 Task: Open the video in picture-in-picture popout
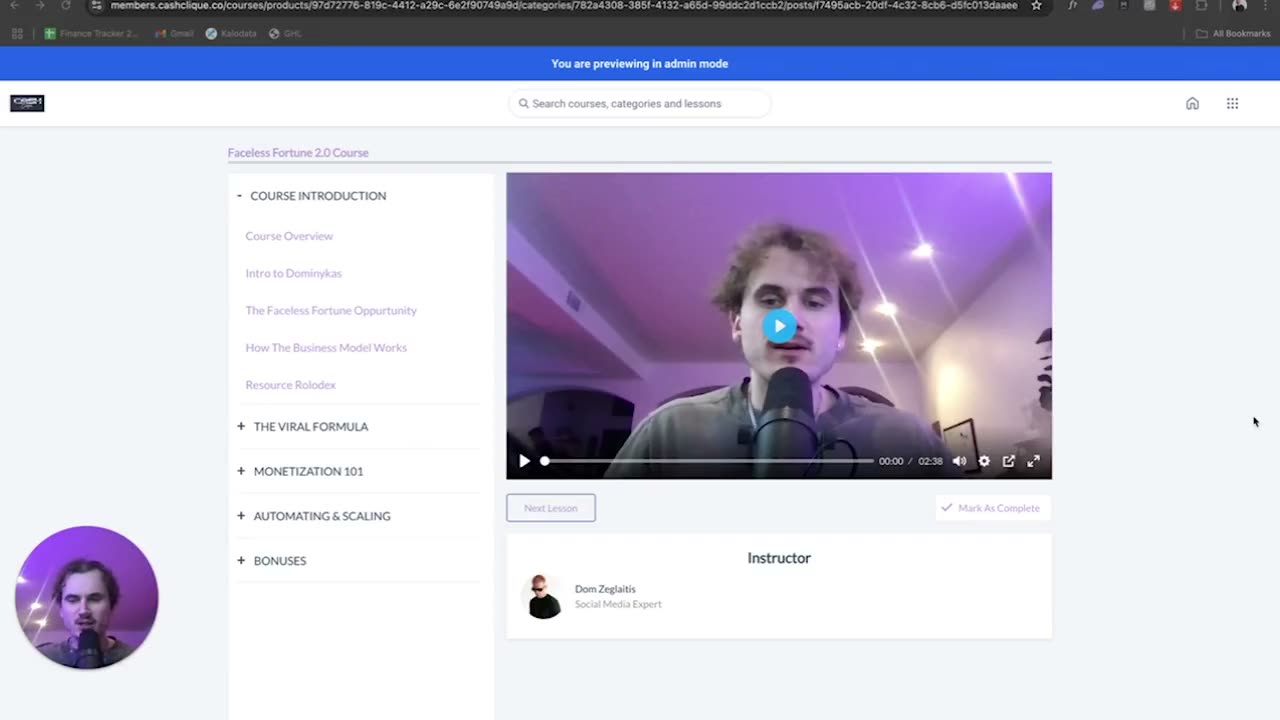(x=1009, y=461)
